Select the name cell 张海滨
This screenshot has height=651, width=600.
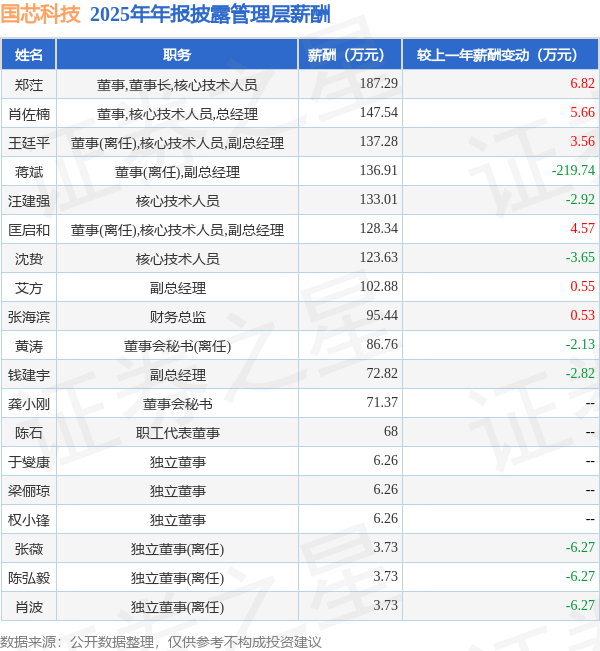(x=29, y=317)
